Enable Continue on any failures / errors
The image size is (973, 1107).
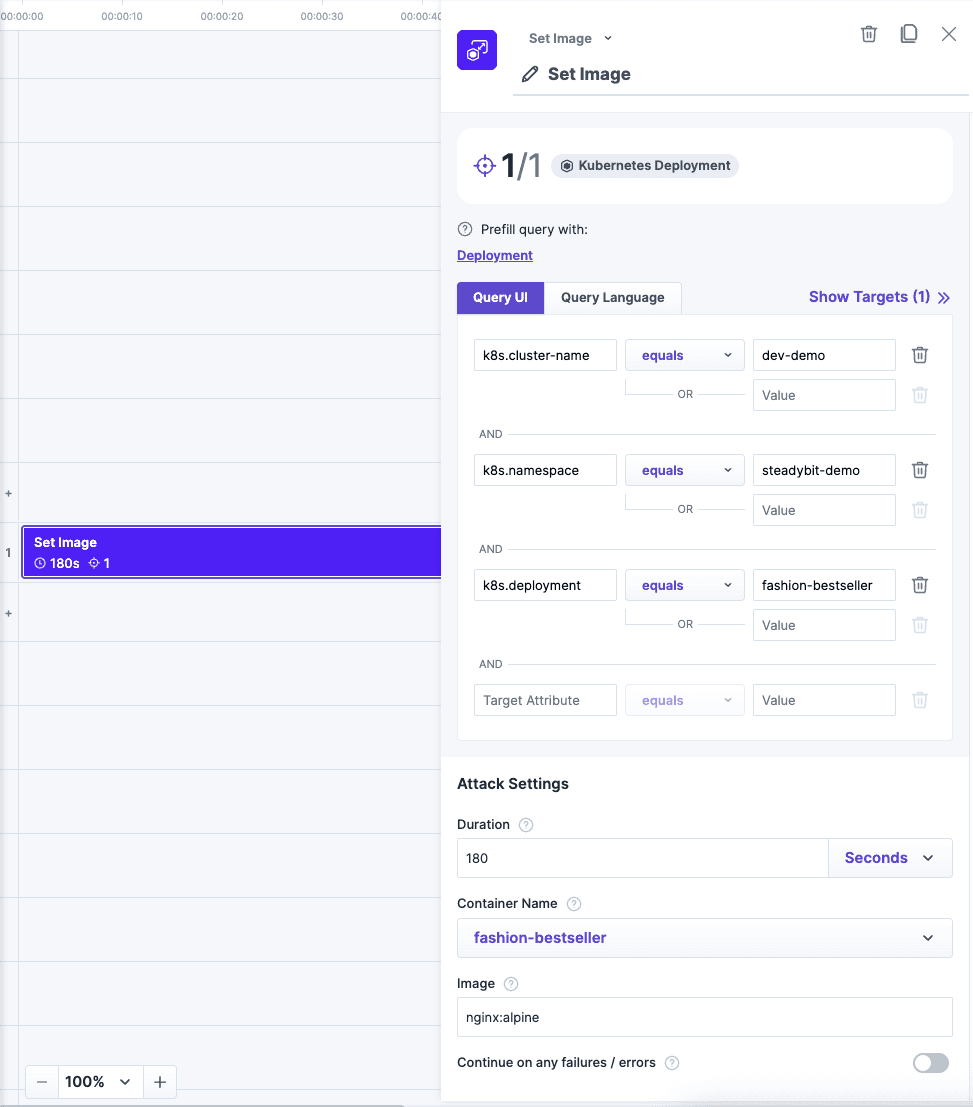pyautogui.click(x=930, y=1063)
